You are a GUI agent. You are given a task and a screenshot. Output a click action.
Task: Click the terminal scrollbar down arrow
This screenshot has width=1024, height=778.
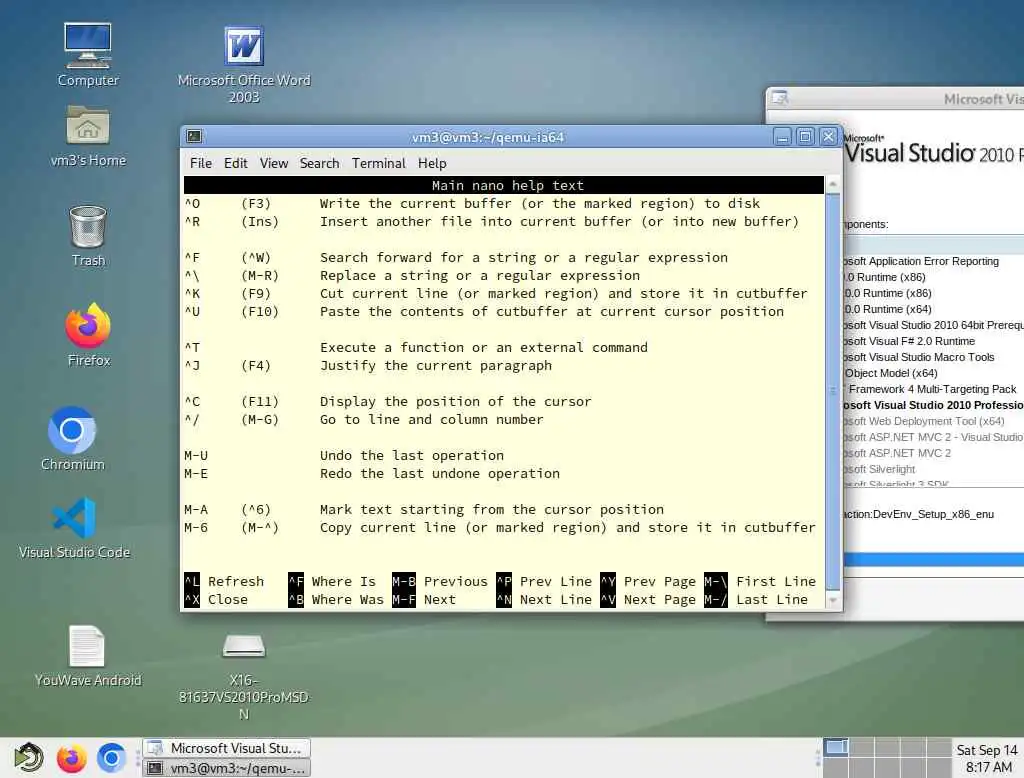[x=833, y=600]
